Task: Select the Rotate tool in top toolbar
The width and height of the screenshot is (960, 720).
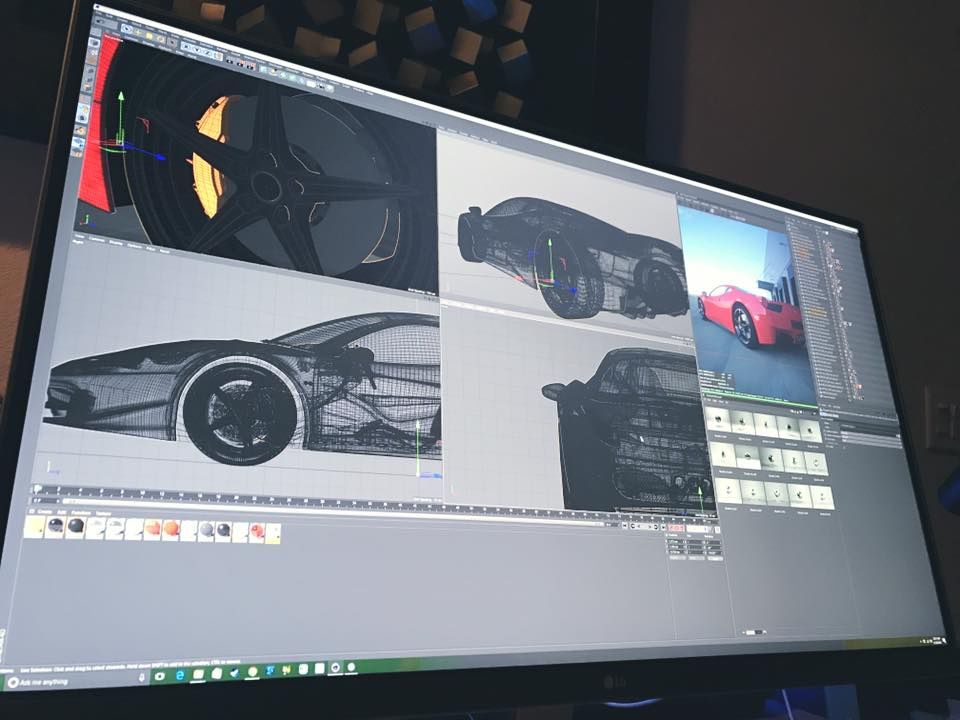Action: tap(161, 39)
